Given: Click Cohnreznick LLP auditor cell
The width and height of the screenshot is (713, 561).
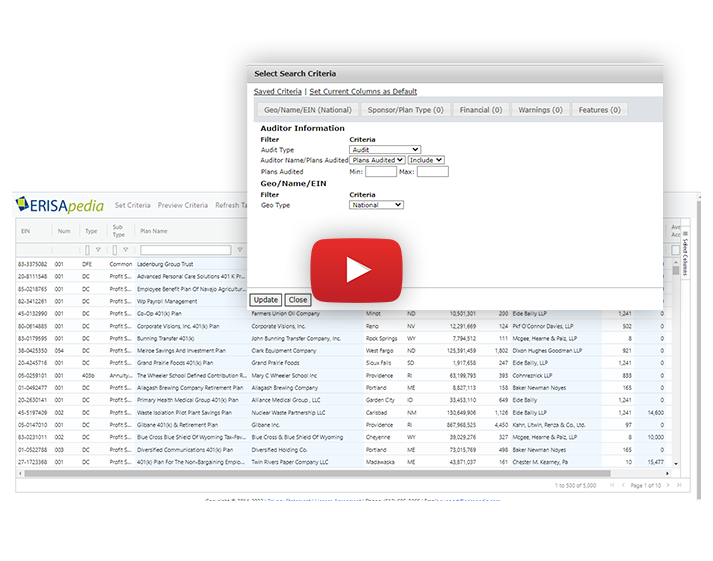Looking at the screenshot, I should point(532,376).
